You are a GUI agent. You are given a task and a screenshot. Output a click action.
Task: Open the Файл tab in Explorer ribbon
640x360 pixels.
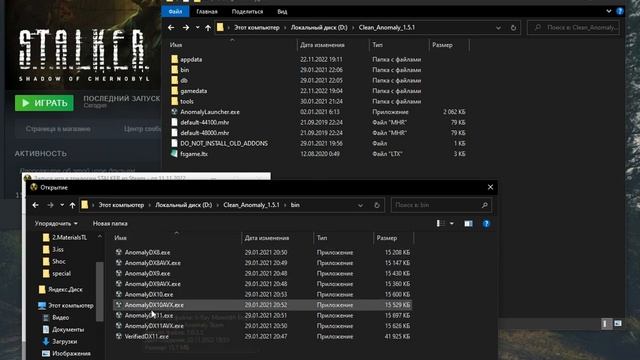(x=175, y=11)
